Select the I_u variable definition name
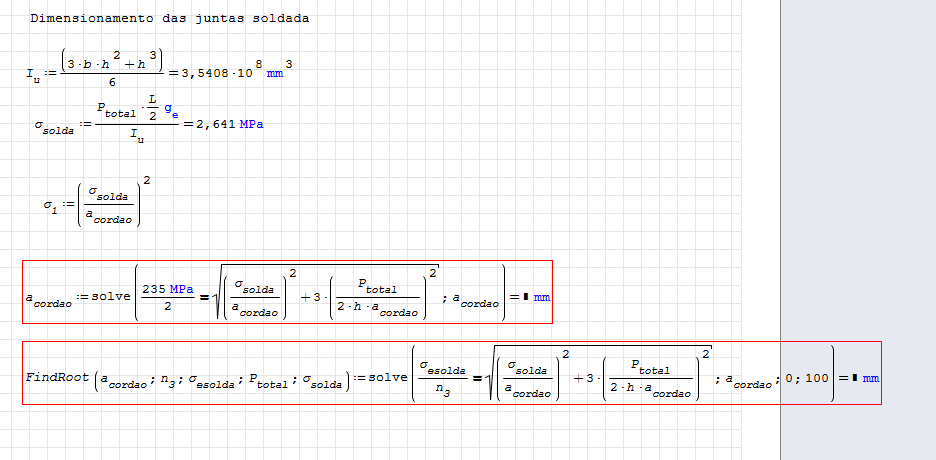 tap(33, 73)
